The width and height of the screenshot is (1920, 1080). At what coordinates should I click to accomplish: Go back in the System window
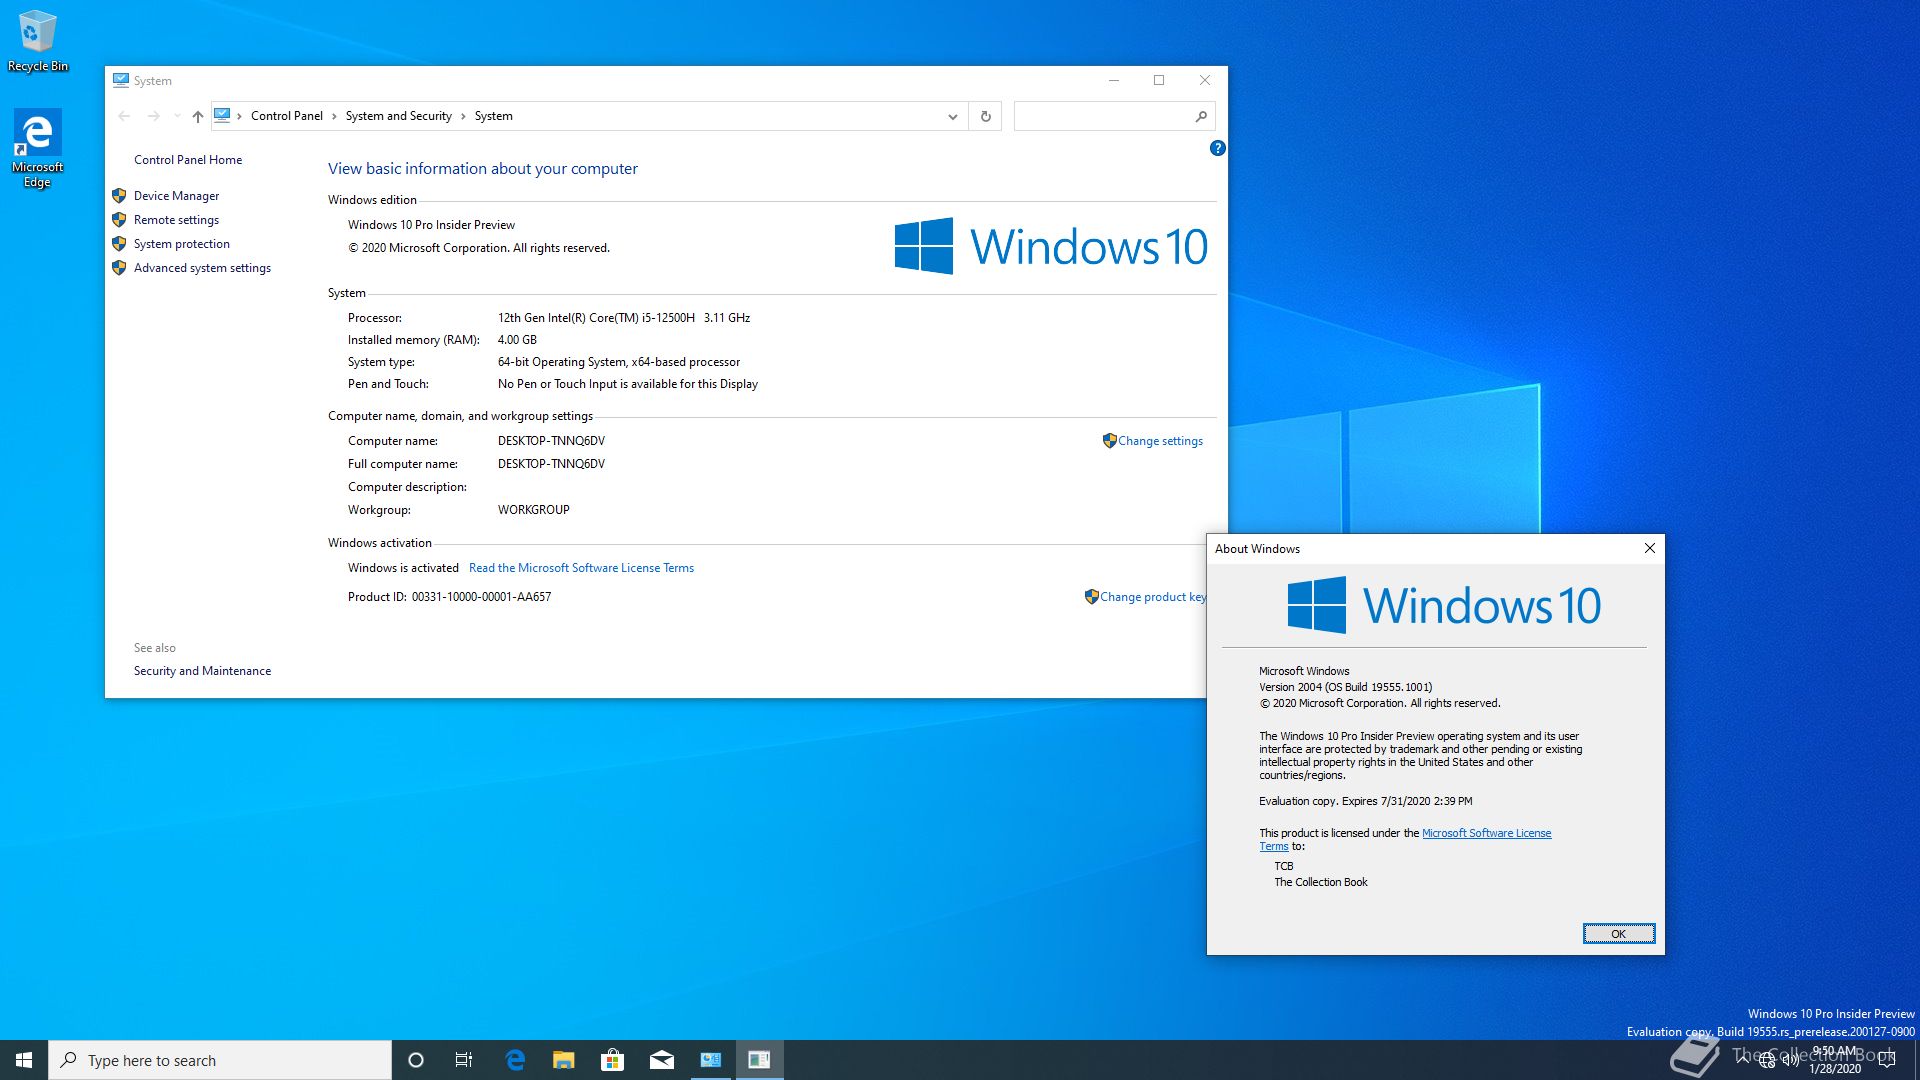point(124,116)
